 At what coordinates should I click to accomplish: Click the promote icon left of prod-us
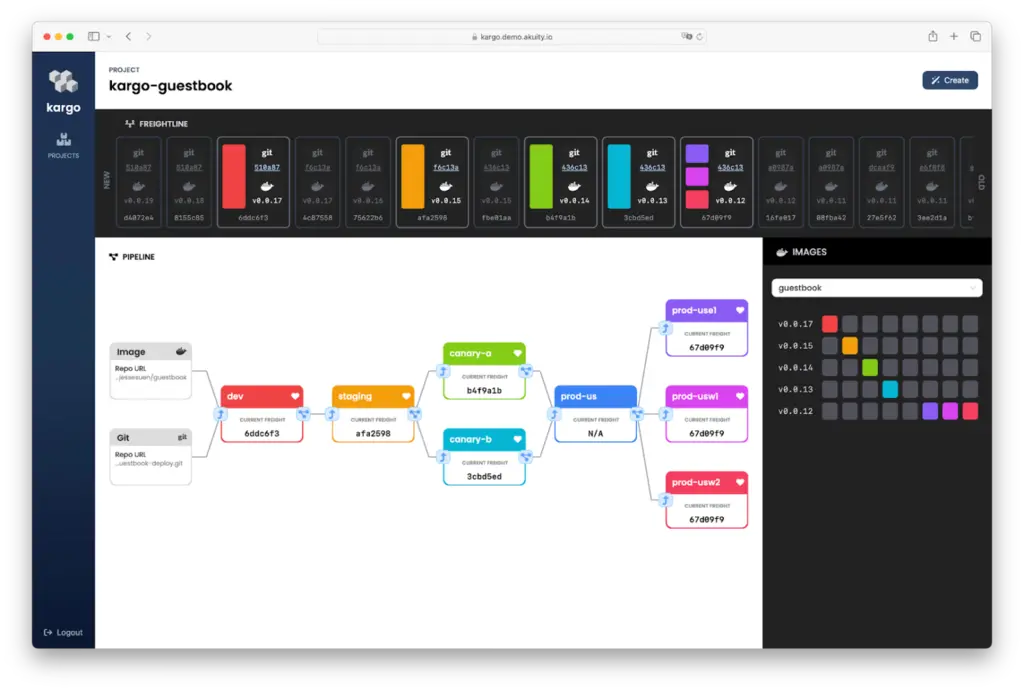(x=554, y=414)
